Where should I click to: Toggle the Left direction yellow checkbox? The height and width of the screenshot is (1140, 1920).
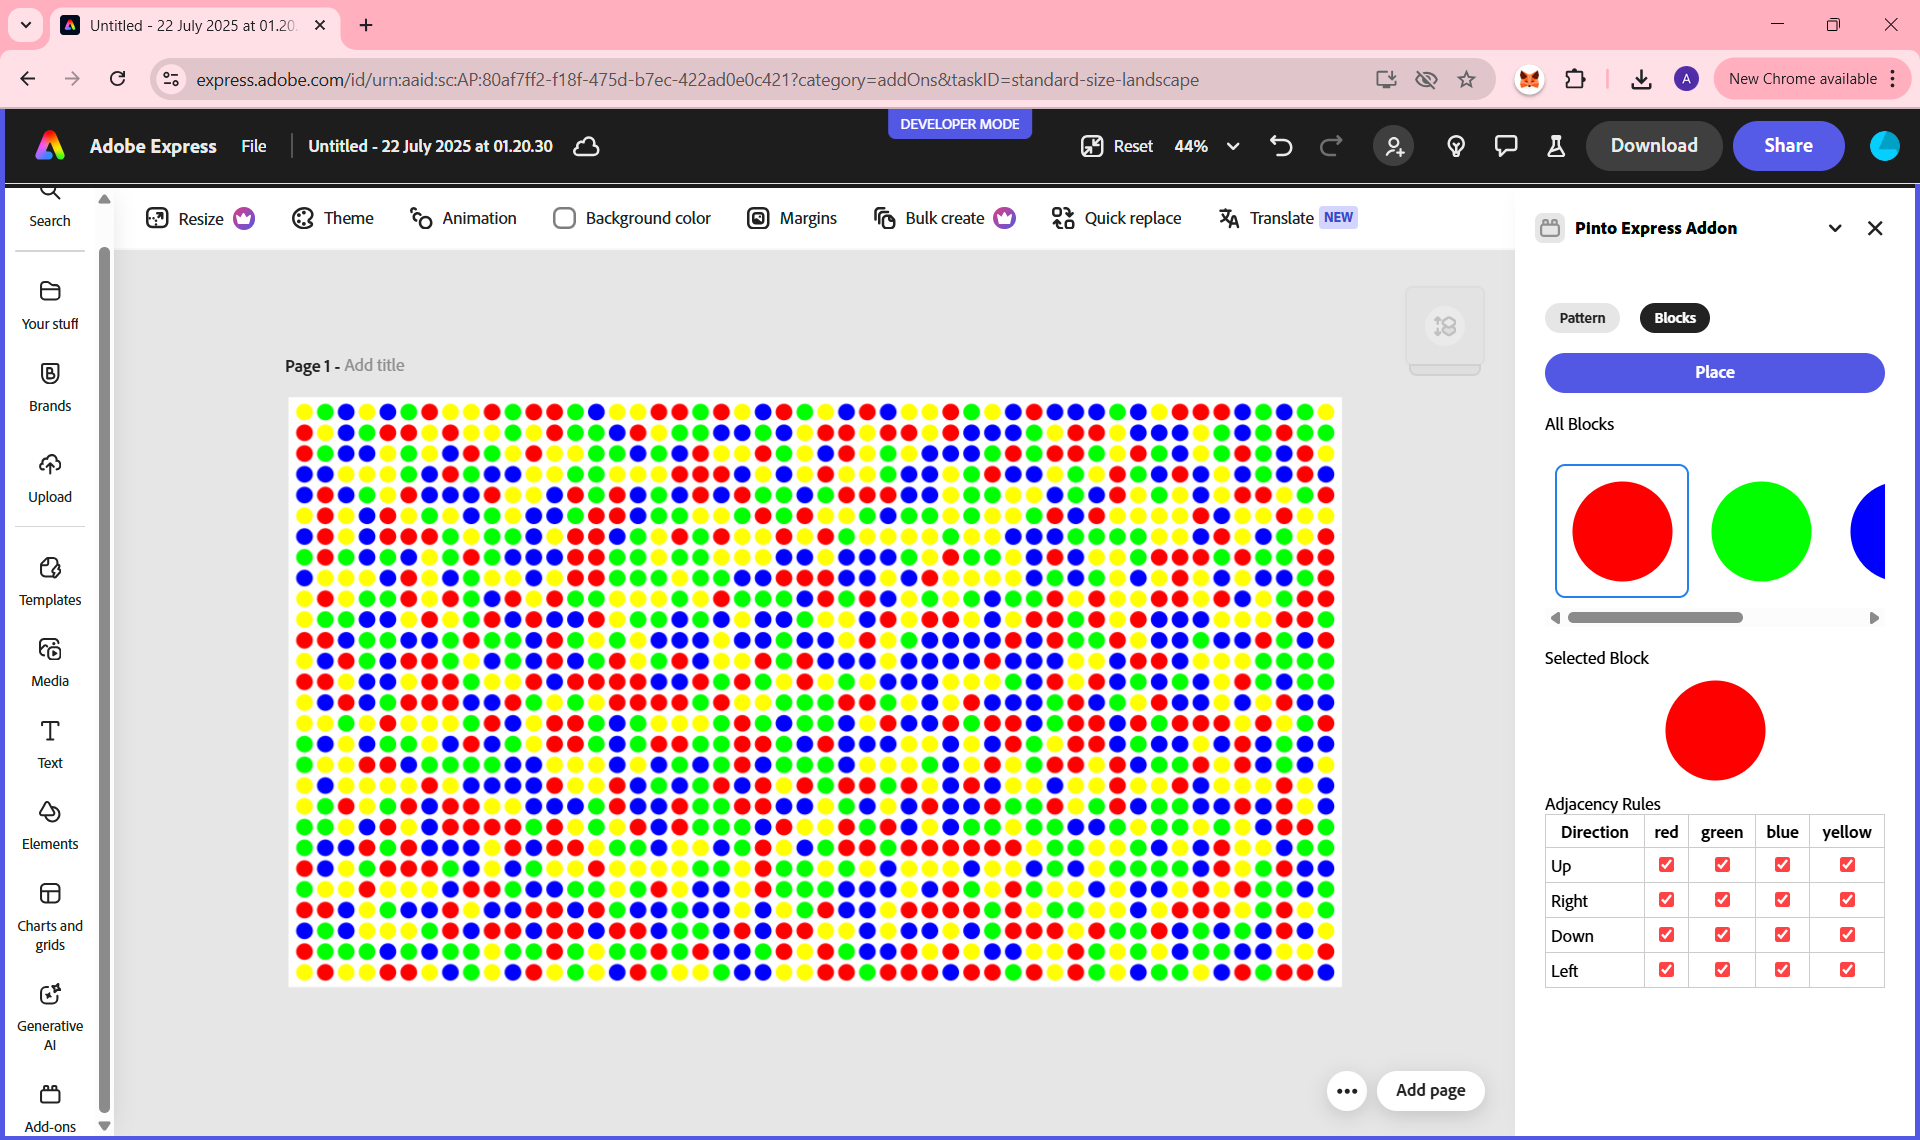point(1847,970)
